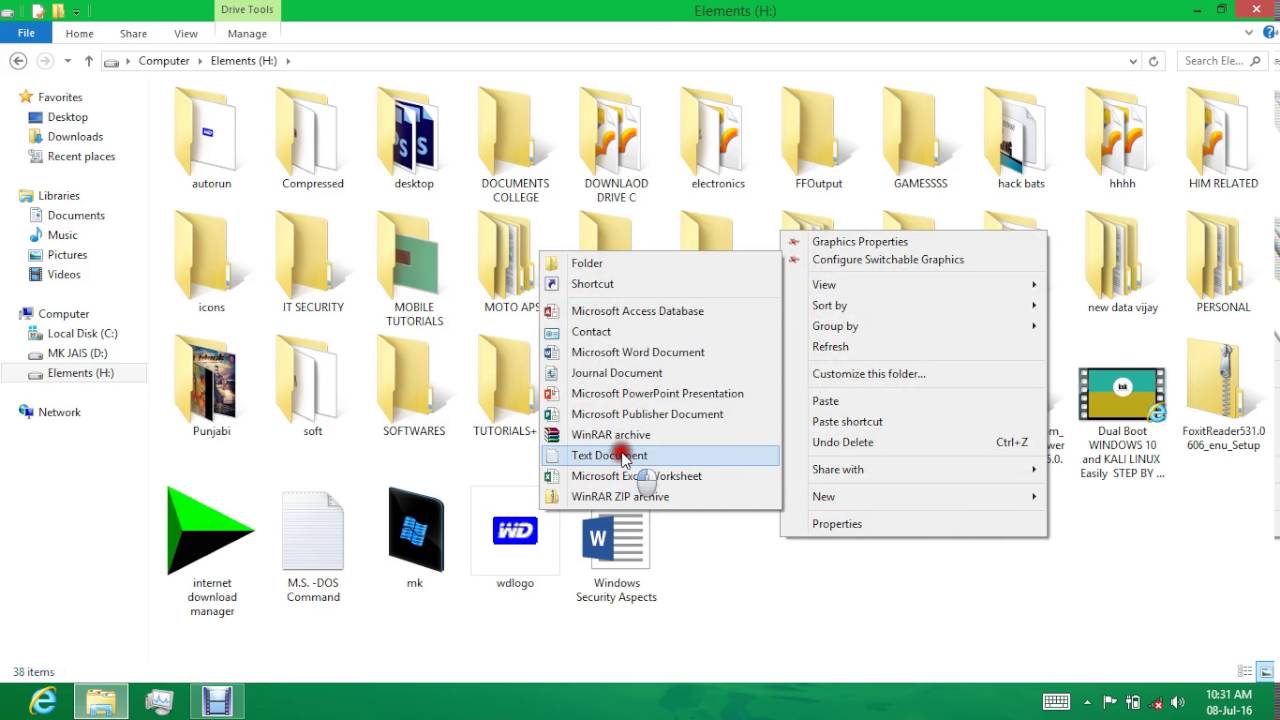Select the mk file icon
Image resolution: width=1280 pixels, height=720 pixels.
415,529
